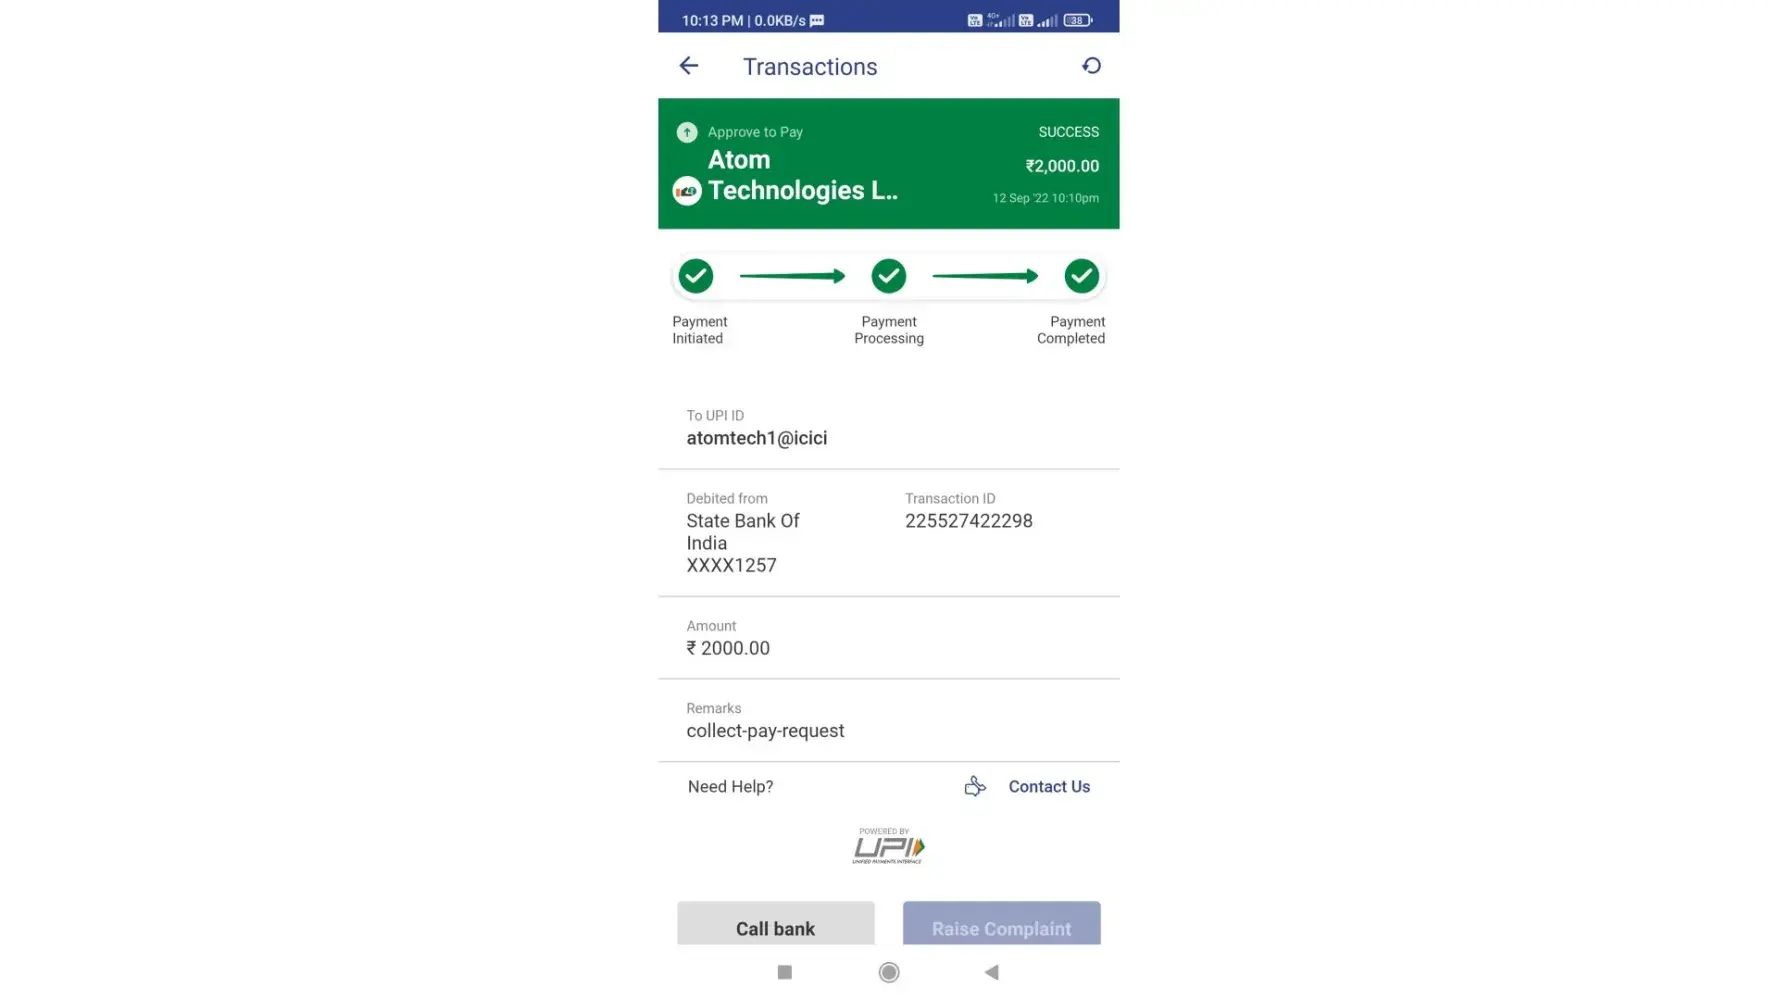Tap the green SUCCESS transaction banner amount

pos(1062,166)
